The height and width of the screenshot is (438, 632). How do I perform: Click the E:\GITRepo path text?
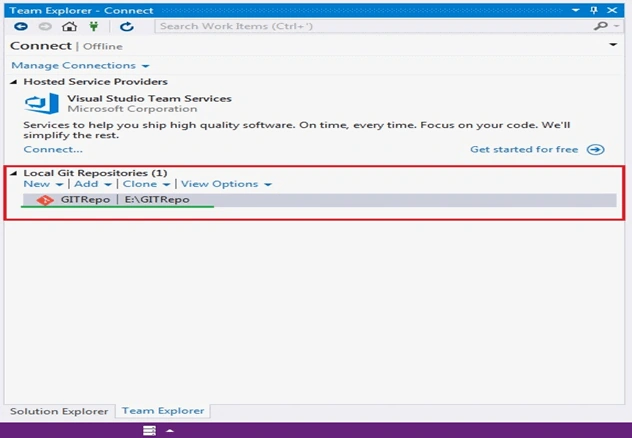(157, 199)
